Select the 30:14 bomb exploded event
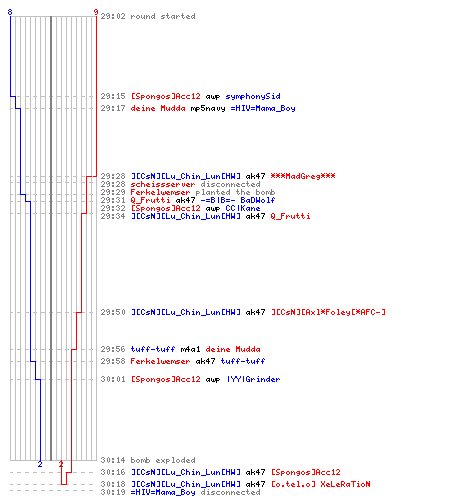 point(148,460)
